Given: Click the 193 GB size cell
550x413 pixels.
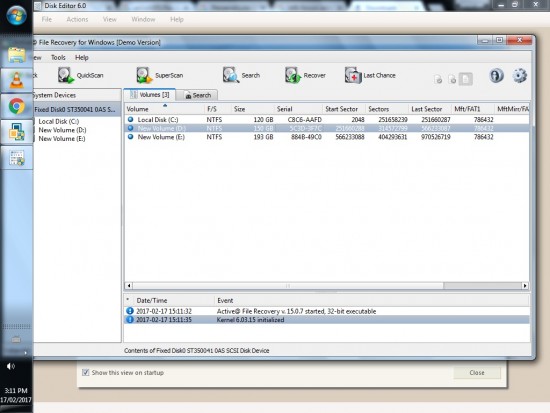Looking at the screenshot, I should tap(263, 137).
